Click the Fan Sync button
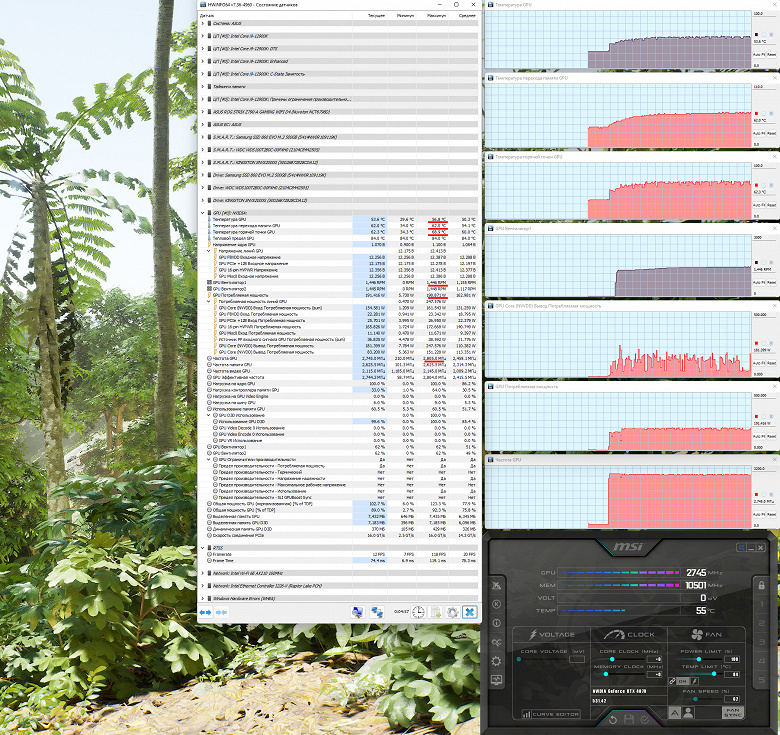 pyautogui.click(x=732, y=712)
